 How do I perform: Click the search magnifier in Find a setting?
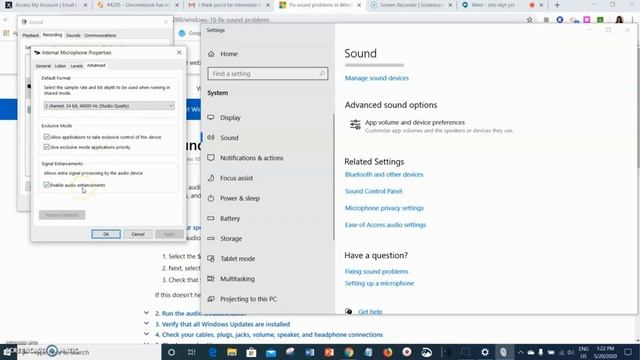[322, 74]
